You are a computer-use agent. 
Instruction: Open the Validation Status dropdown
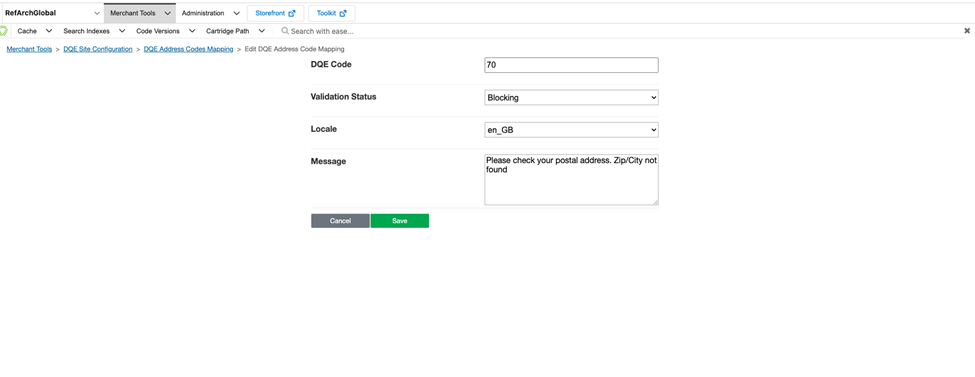pos(571,97)
